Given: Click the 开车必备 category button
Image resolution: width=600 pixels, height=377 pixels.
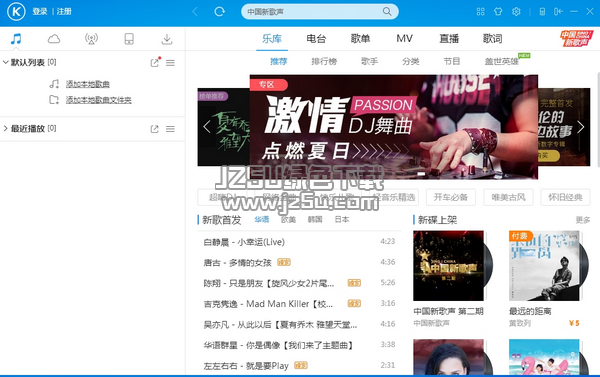Looking at the screenshot, I should 451,197.
